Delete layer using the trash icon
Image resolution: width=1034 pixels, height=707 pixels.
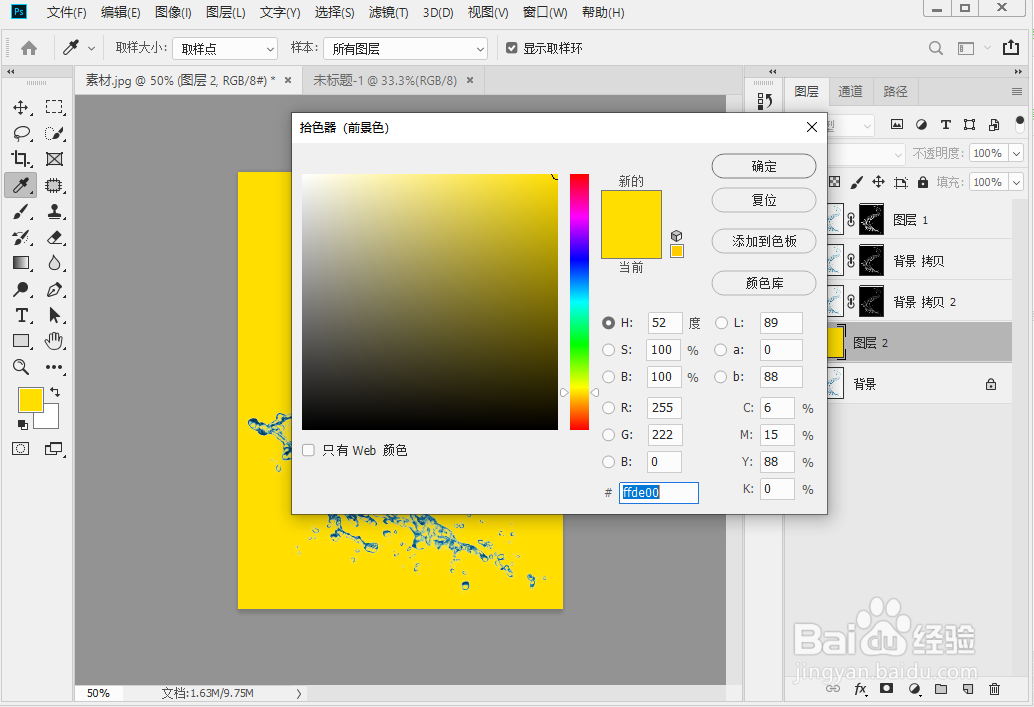(995, 689)
